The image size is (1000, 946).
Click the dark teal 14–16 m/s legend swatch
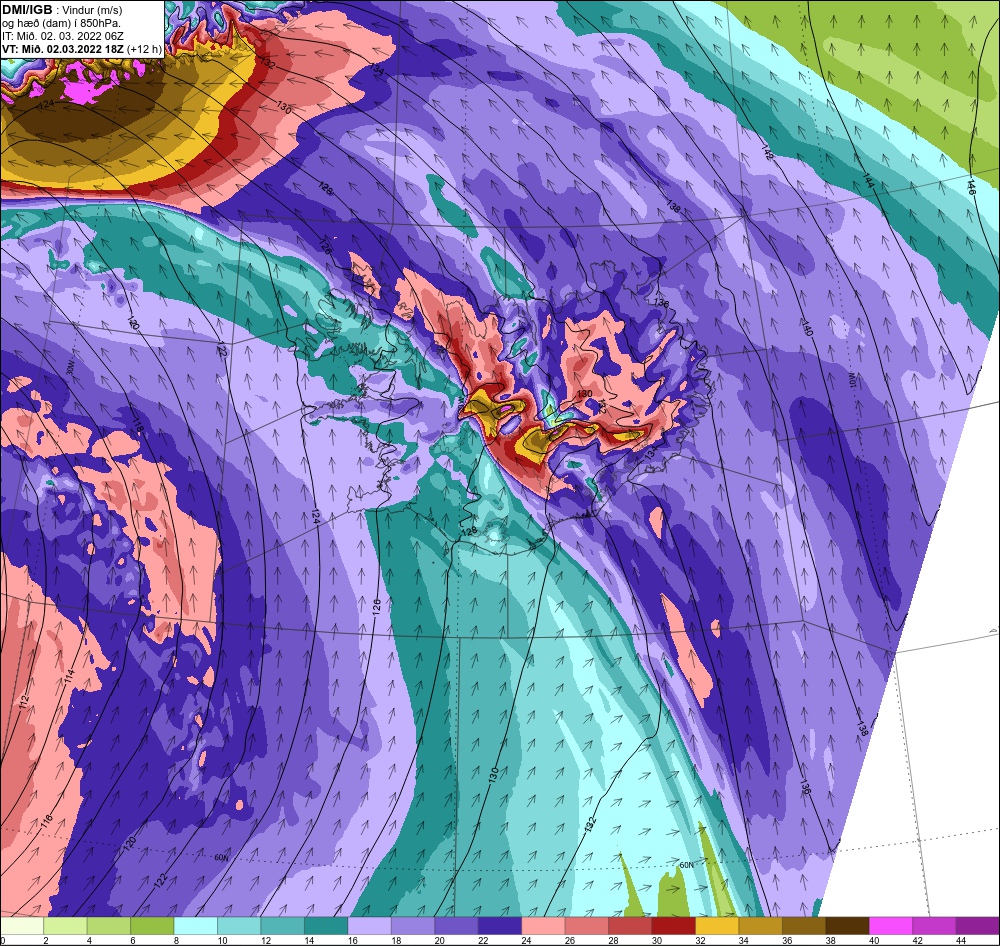click(326, 926)
